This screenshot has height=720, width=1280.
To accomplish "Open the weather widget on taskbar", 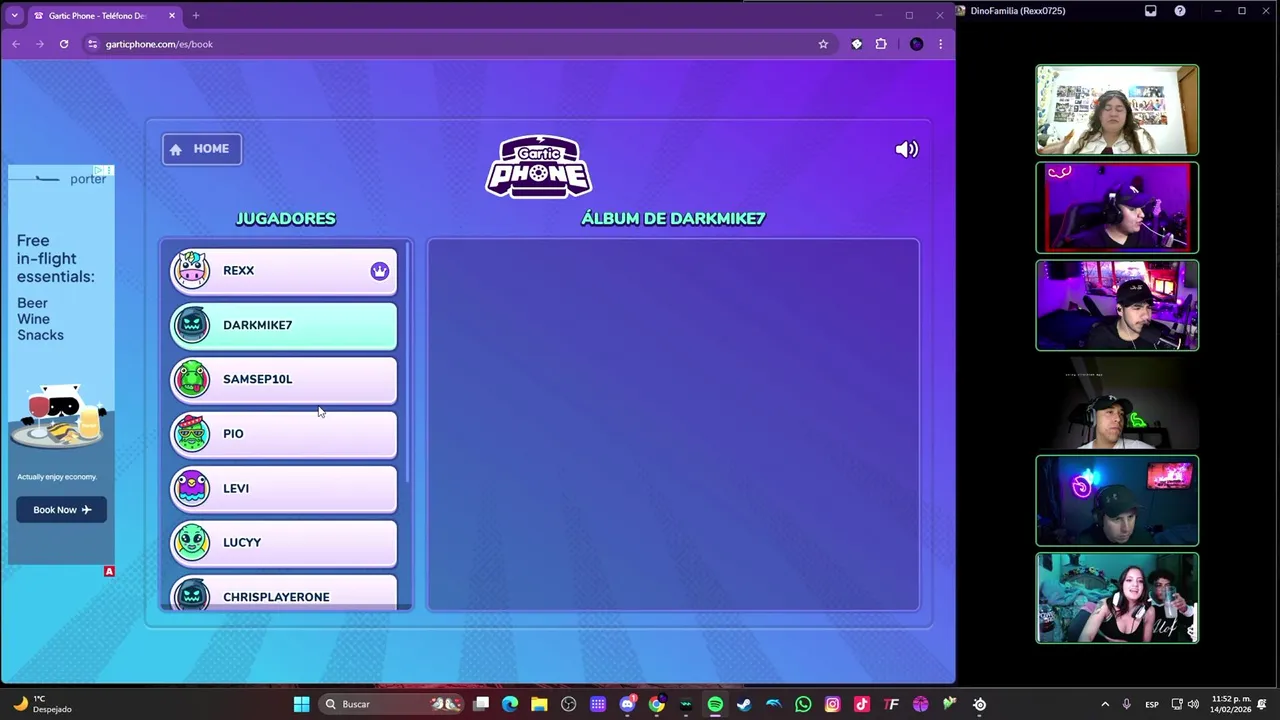I will (x=42, y=704).
